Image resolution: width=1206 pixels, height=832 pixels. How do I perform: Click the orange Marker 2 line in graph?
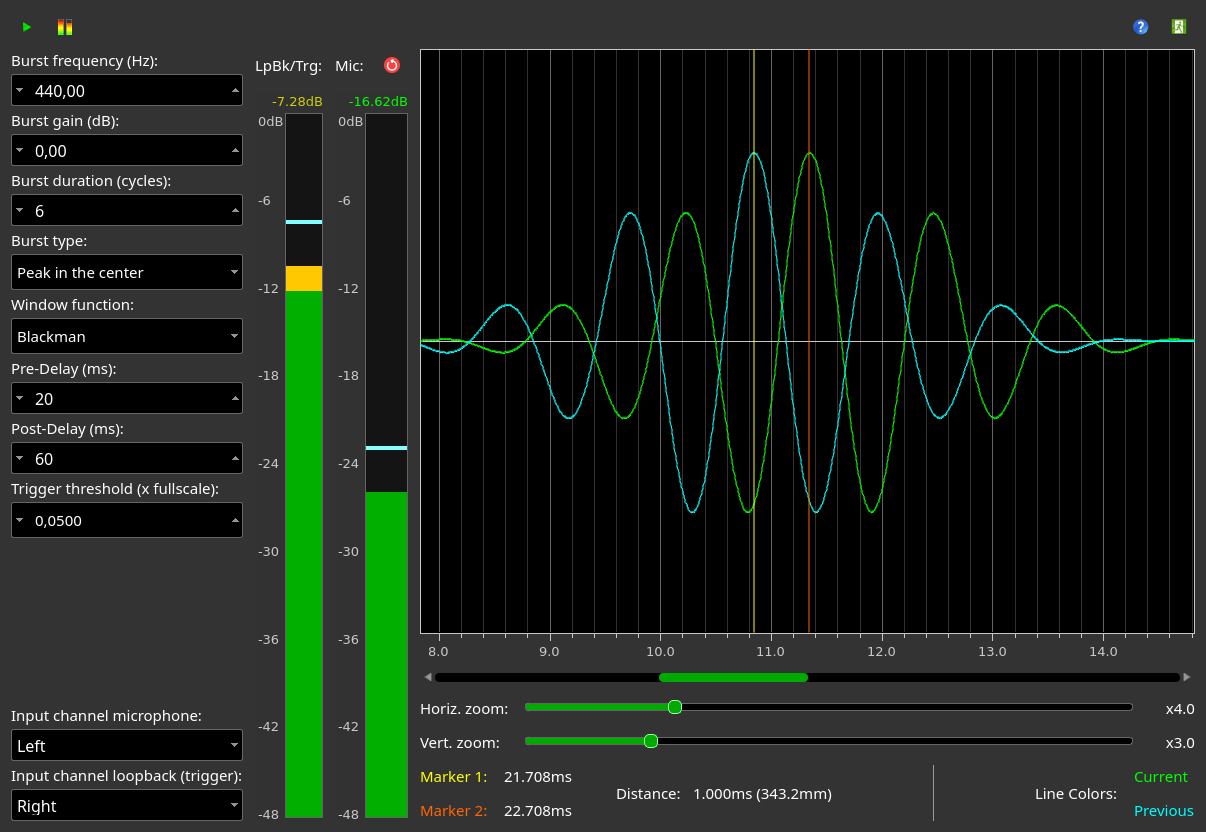click(x=809, y=341)
